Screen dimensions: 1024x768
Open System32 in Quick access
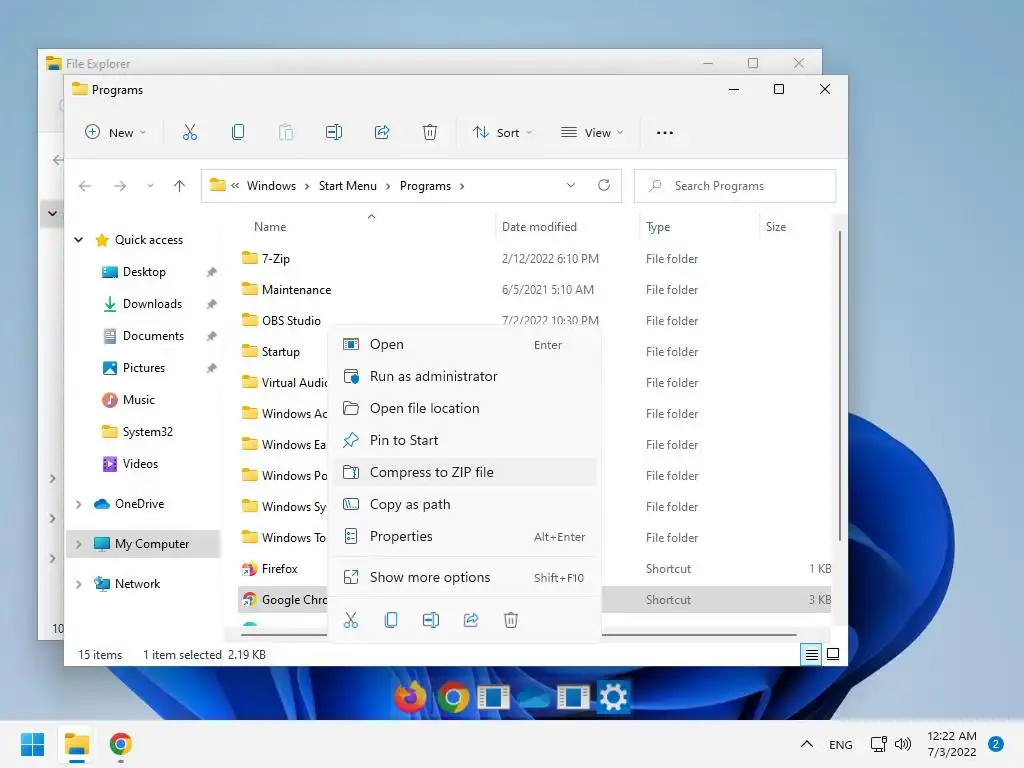click(148, 432)
